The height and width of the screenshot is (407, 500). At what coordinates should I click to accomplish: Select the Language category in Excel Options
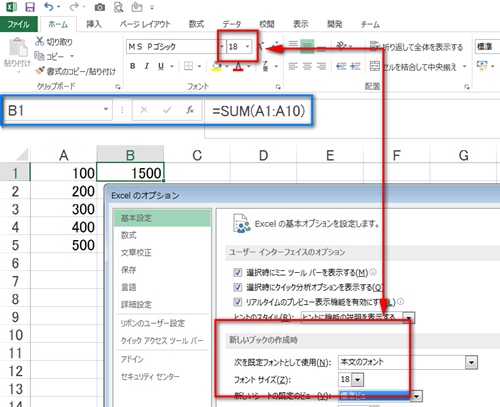162,287
